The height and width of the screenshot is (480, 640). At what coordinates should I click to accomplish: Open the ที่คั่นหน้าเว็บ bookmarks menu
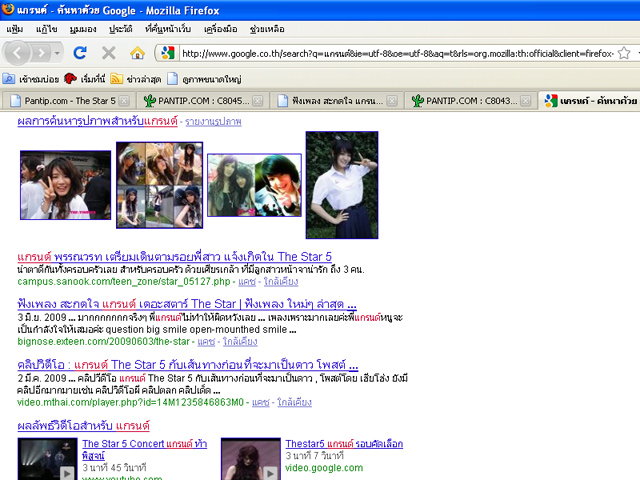[x=168, y=29]
